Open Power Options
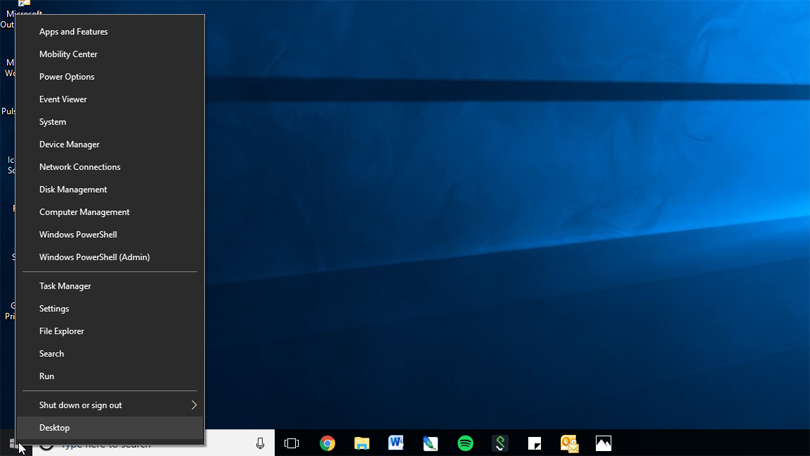The image size is (810, 456). pos(67,77)
